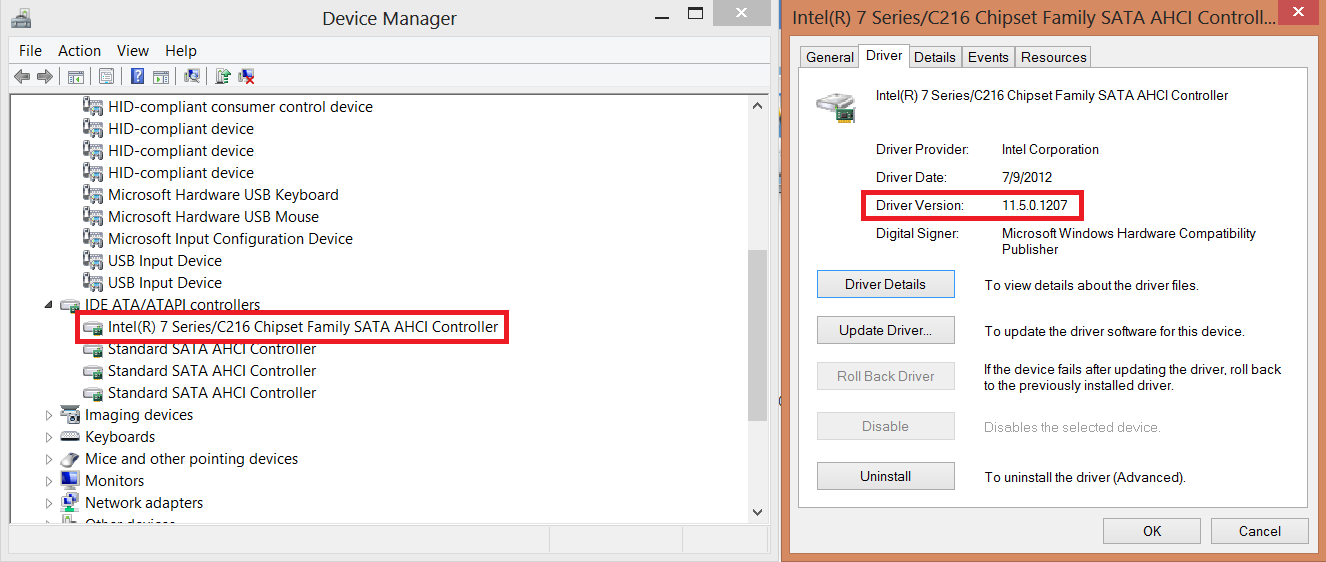Expand the Monitors node

coord(49,481)
